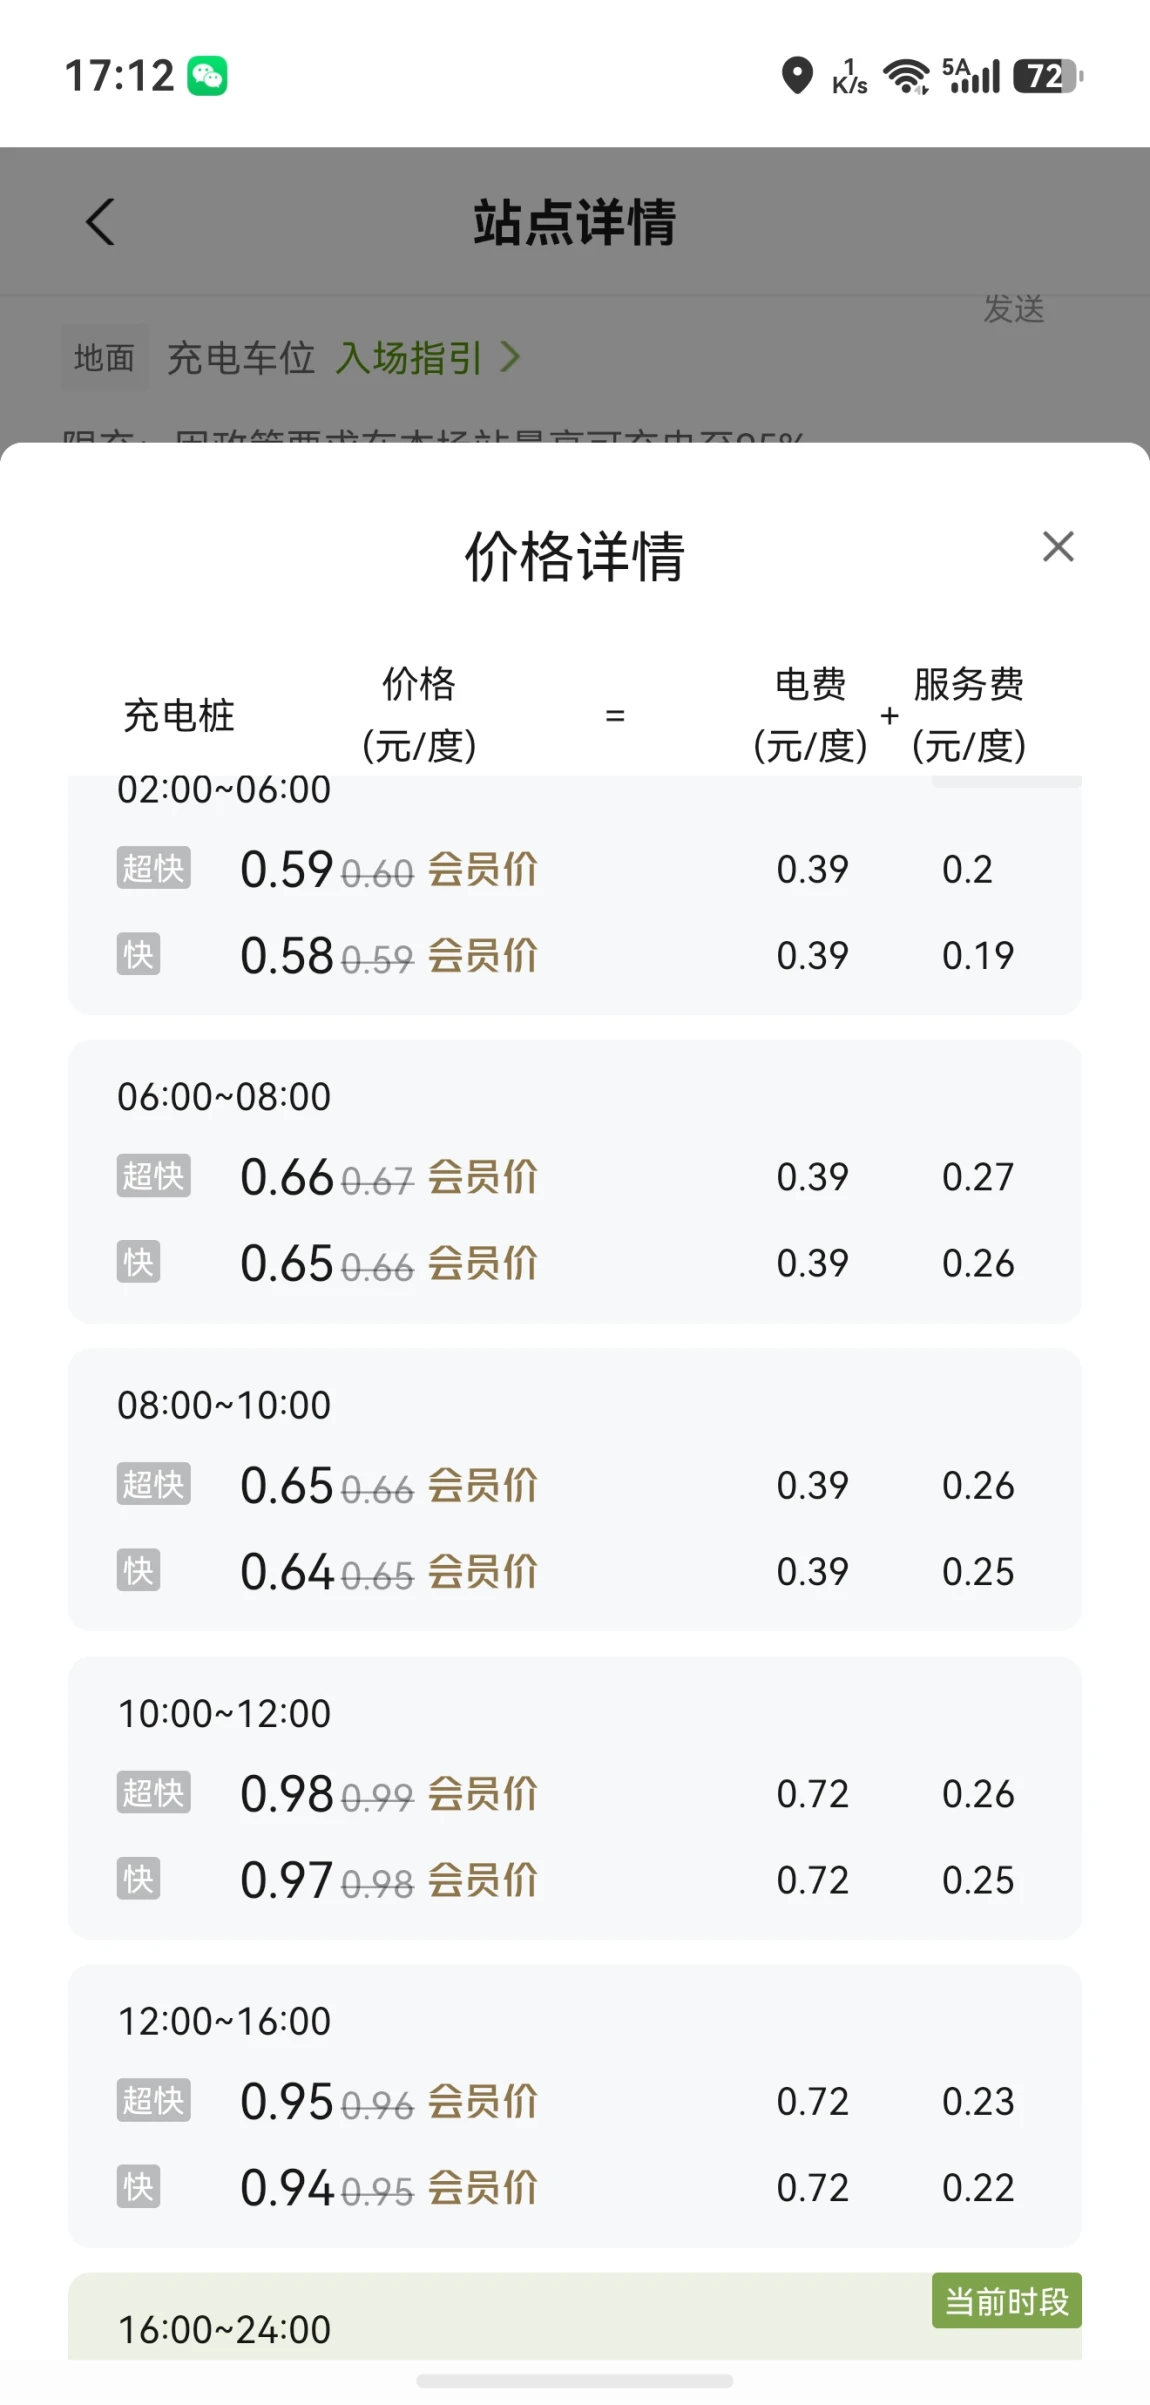Tap the Wi-Fi icon in status bar

pyautogui.click(x=906, y=76)
